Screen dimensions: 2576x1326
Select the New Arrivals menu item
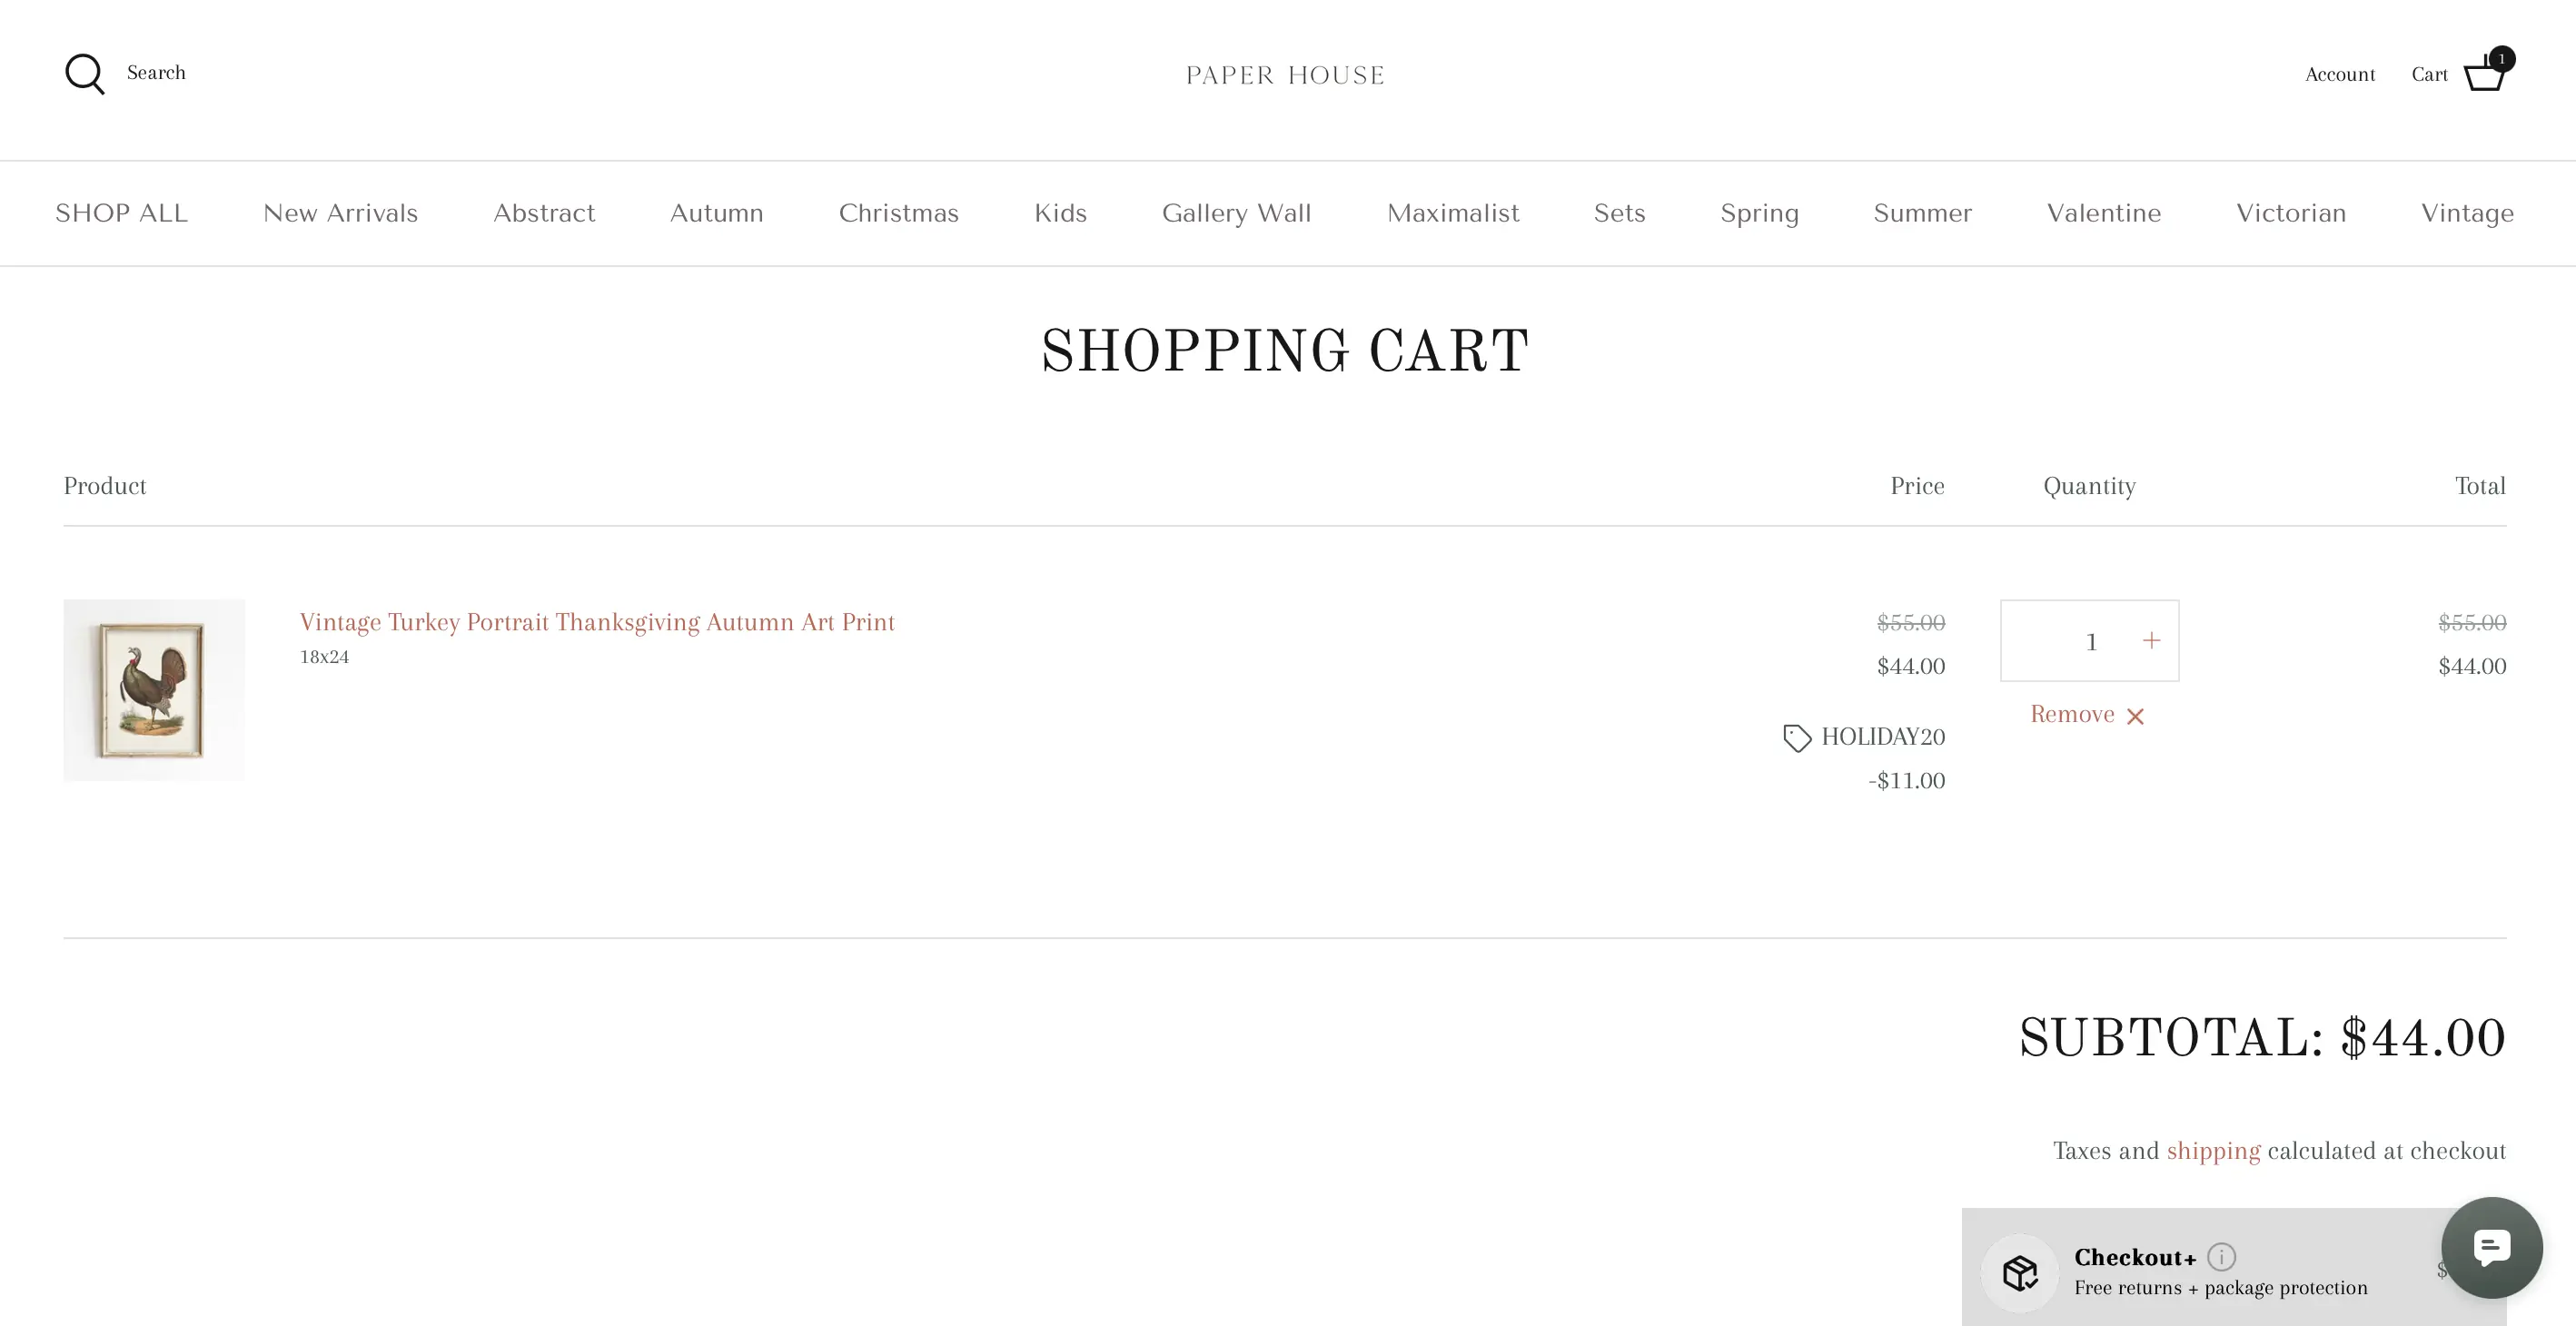coord(340,213)
